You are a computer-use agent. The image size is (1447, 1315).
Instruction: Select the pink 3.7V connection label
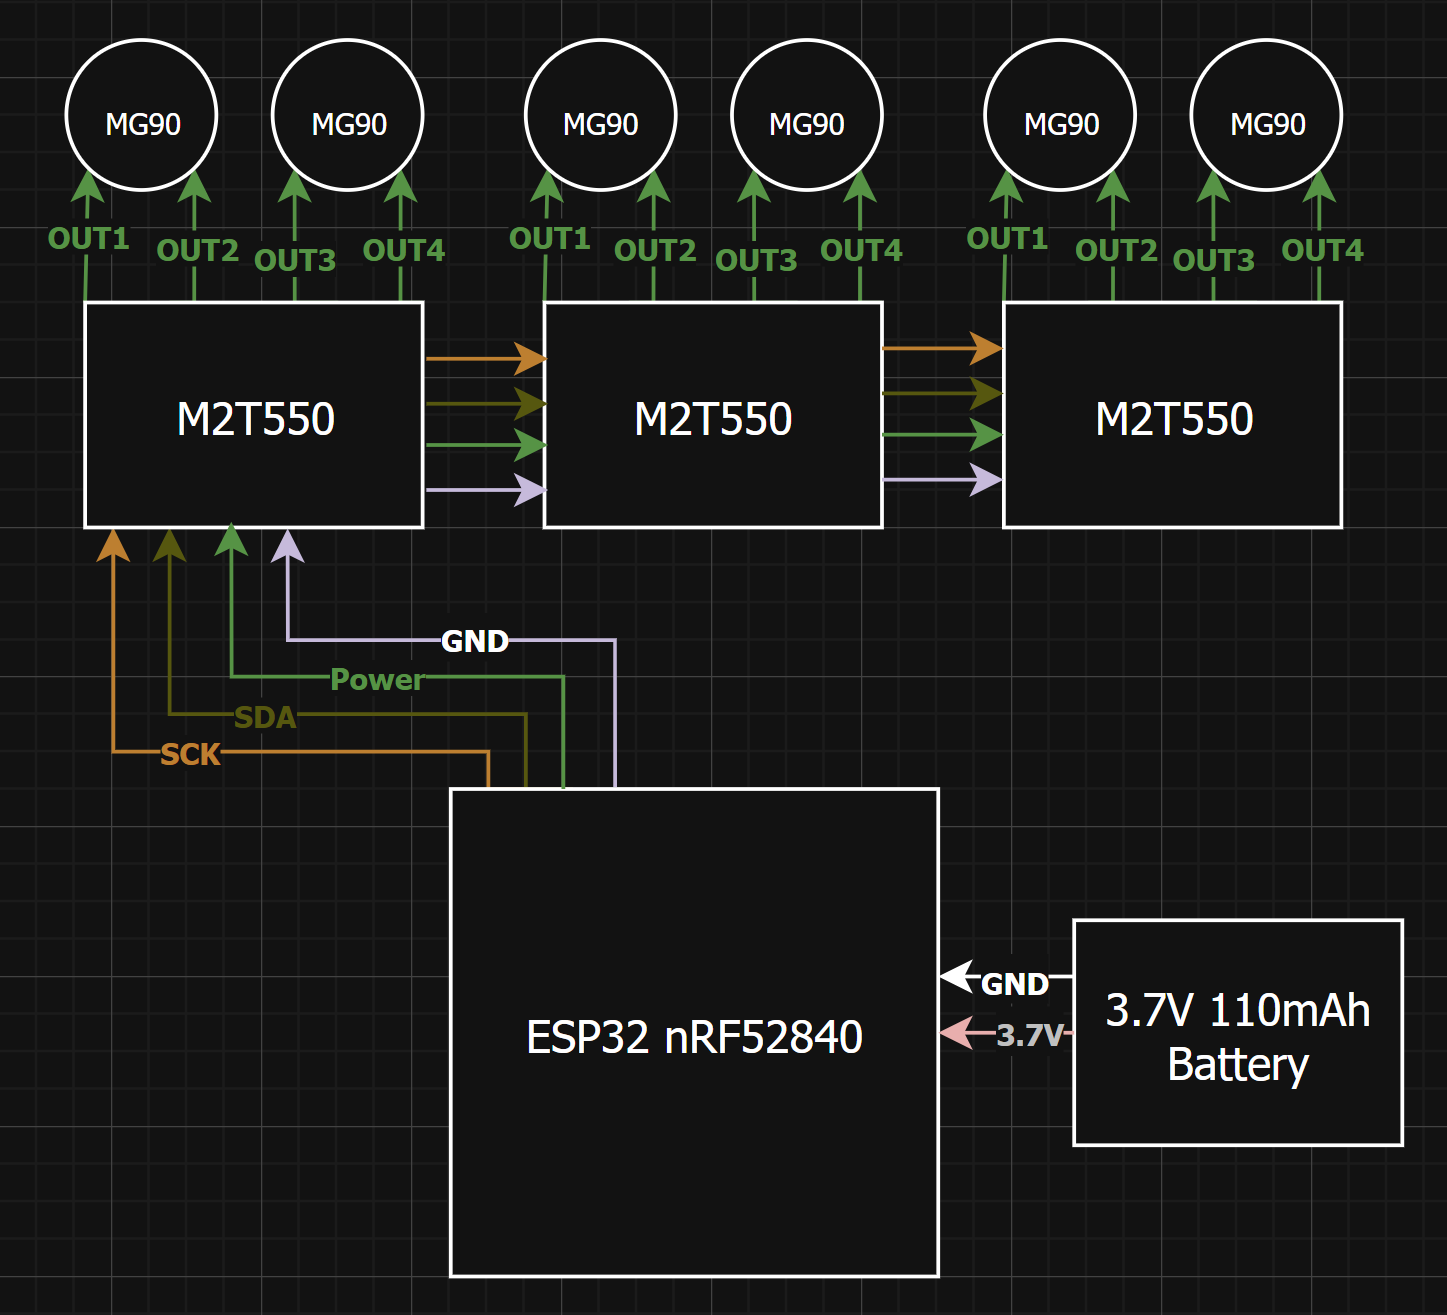(1030, 1035)
